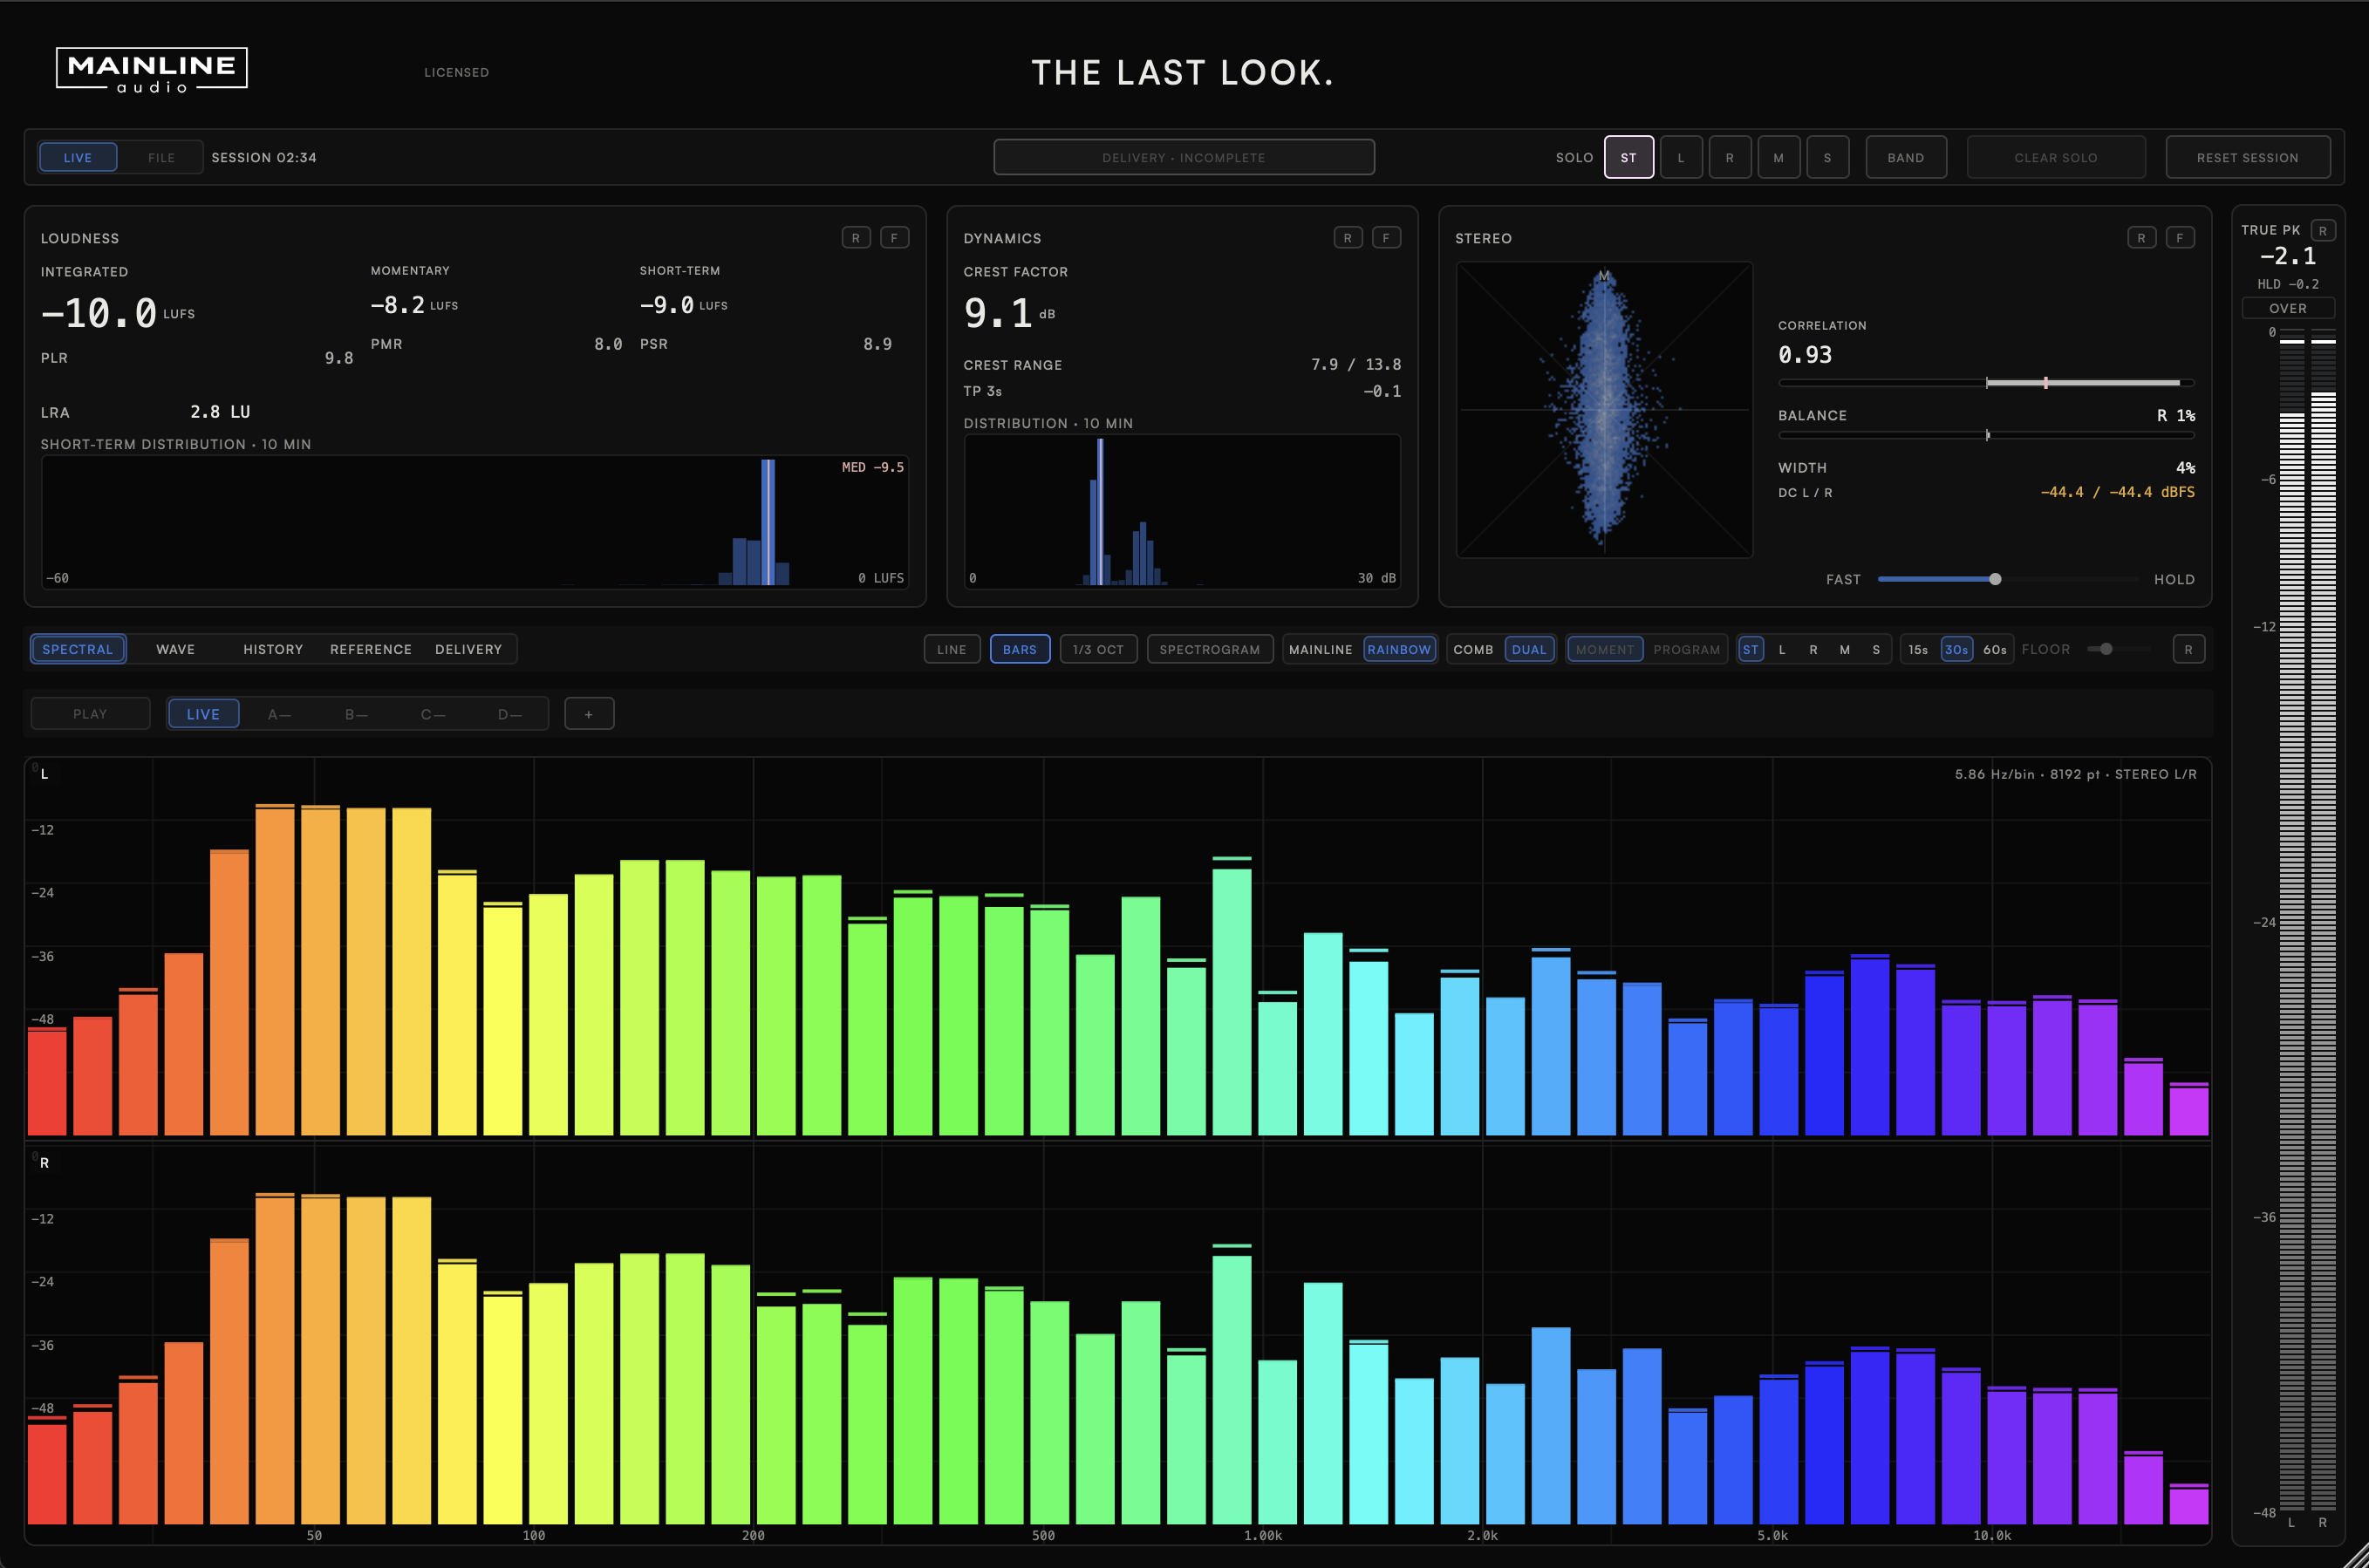Viewport: 2369px width, 1568px height.
Task: Enable BAND solo
Action: click(x=1906, y=158)
